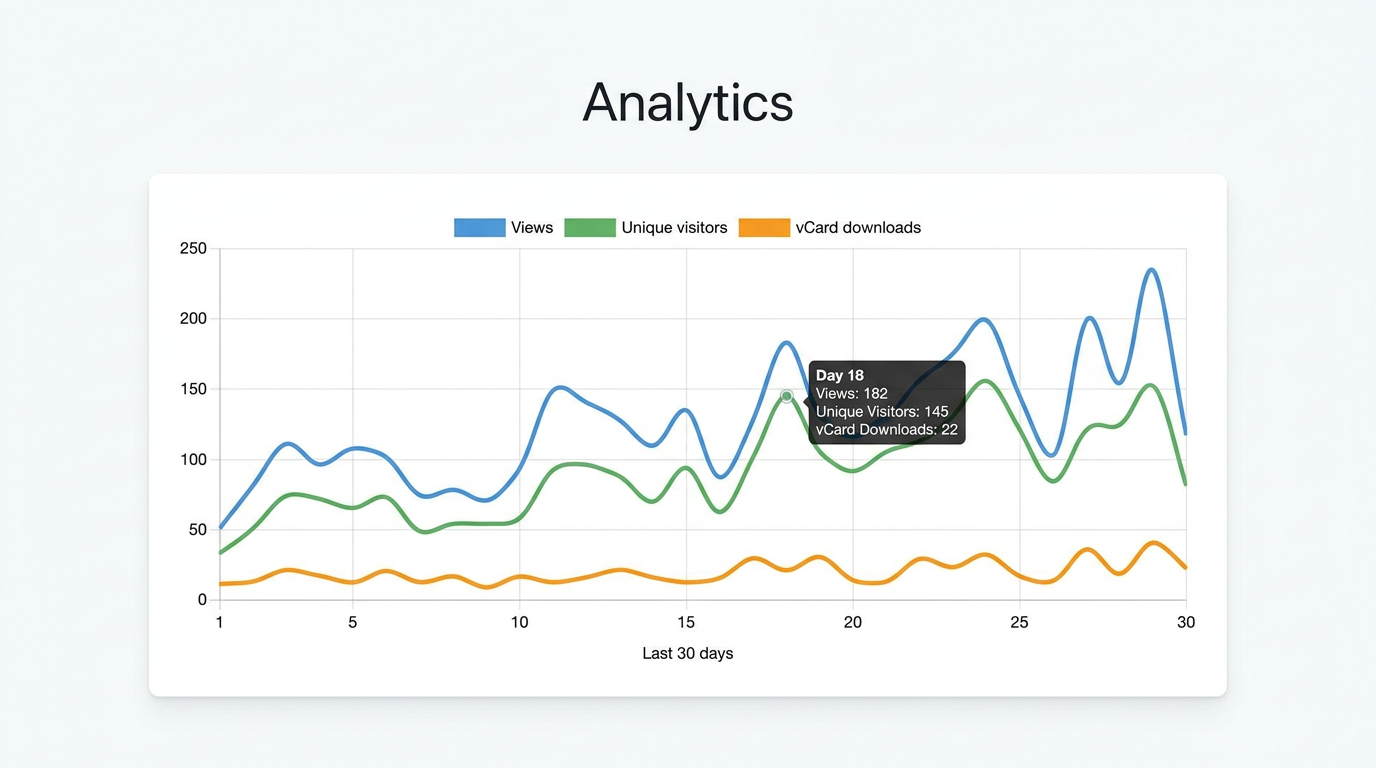1376x768 pixels.
Task: Hide the Unique visitors series via its label
Action: (x=674, y=228)
